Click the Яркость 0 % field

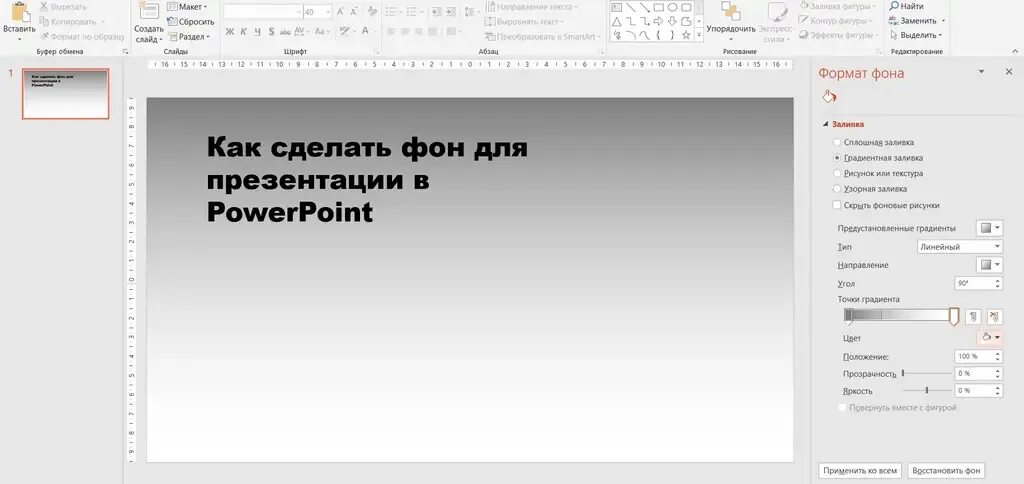click(974, 391)
